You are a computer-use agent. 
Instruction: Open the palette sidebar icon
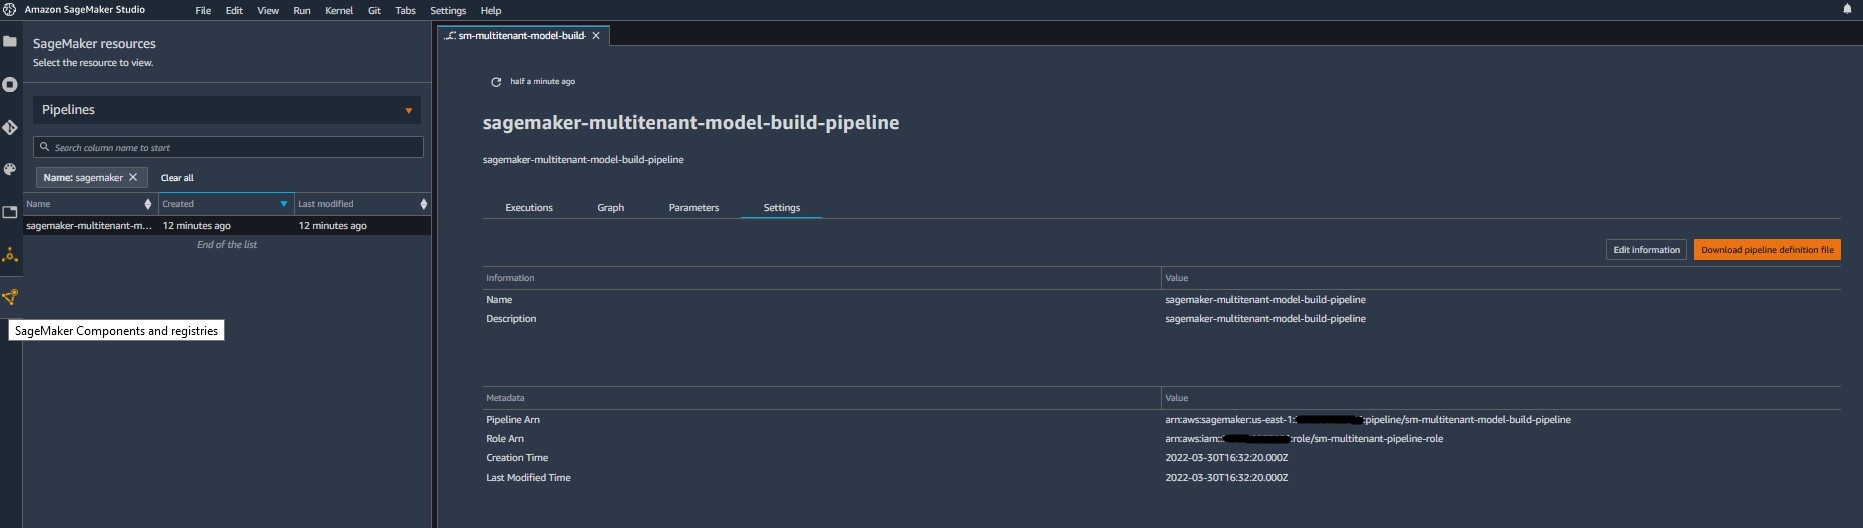click(x=10, y=170)
